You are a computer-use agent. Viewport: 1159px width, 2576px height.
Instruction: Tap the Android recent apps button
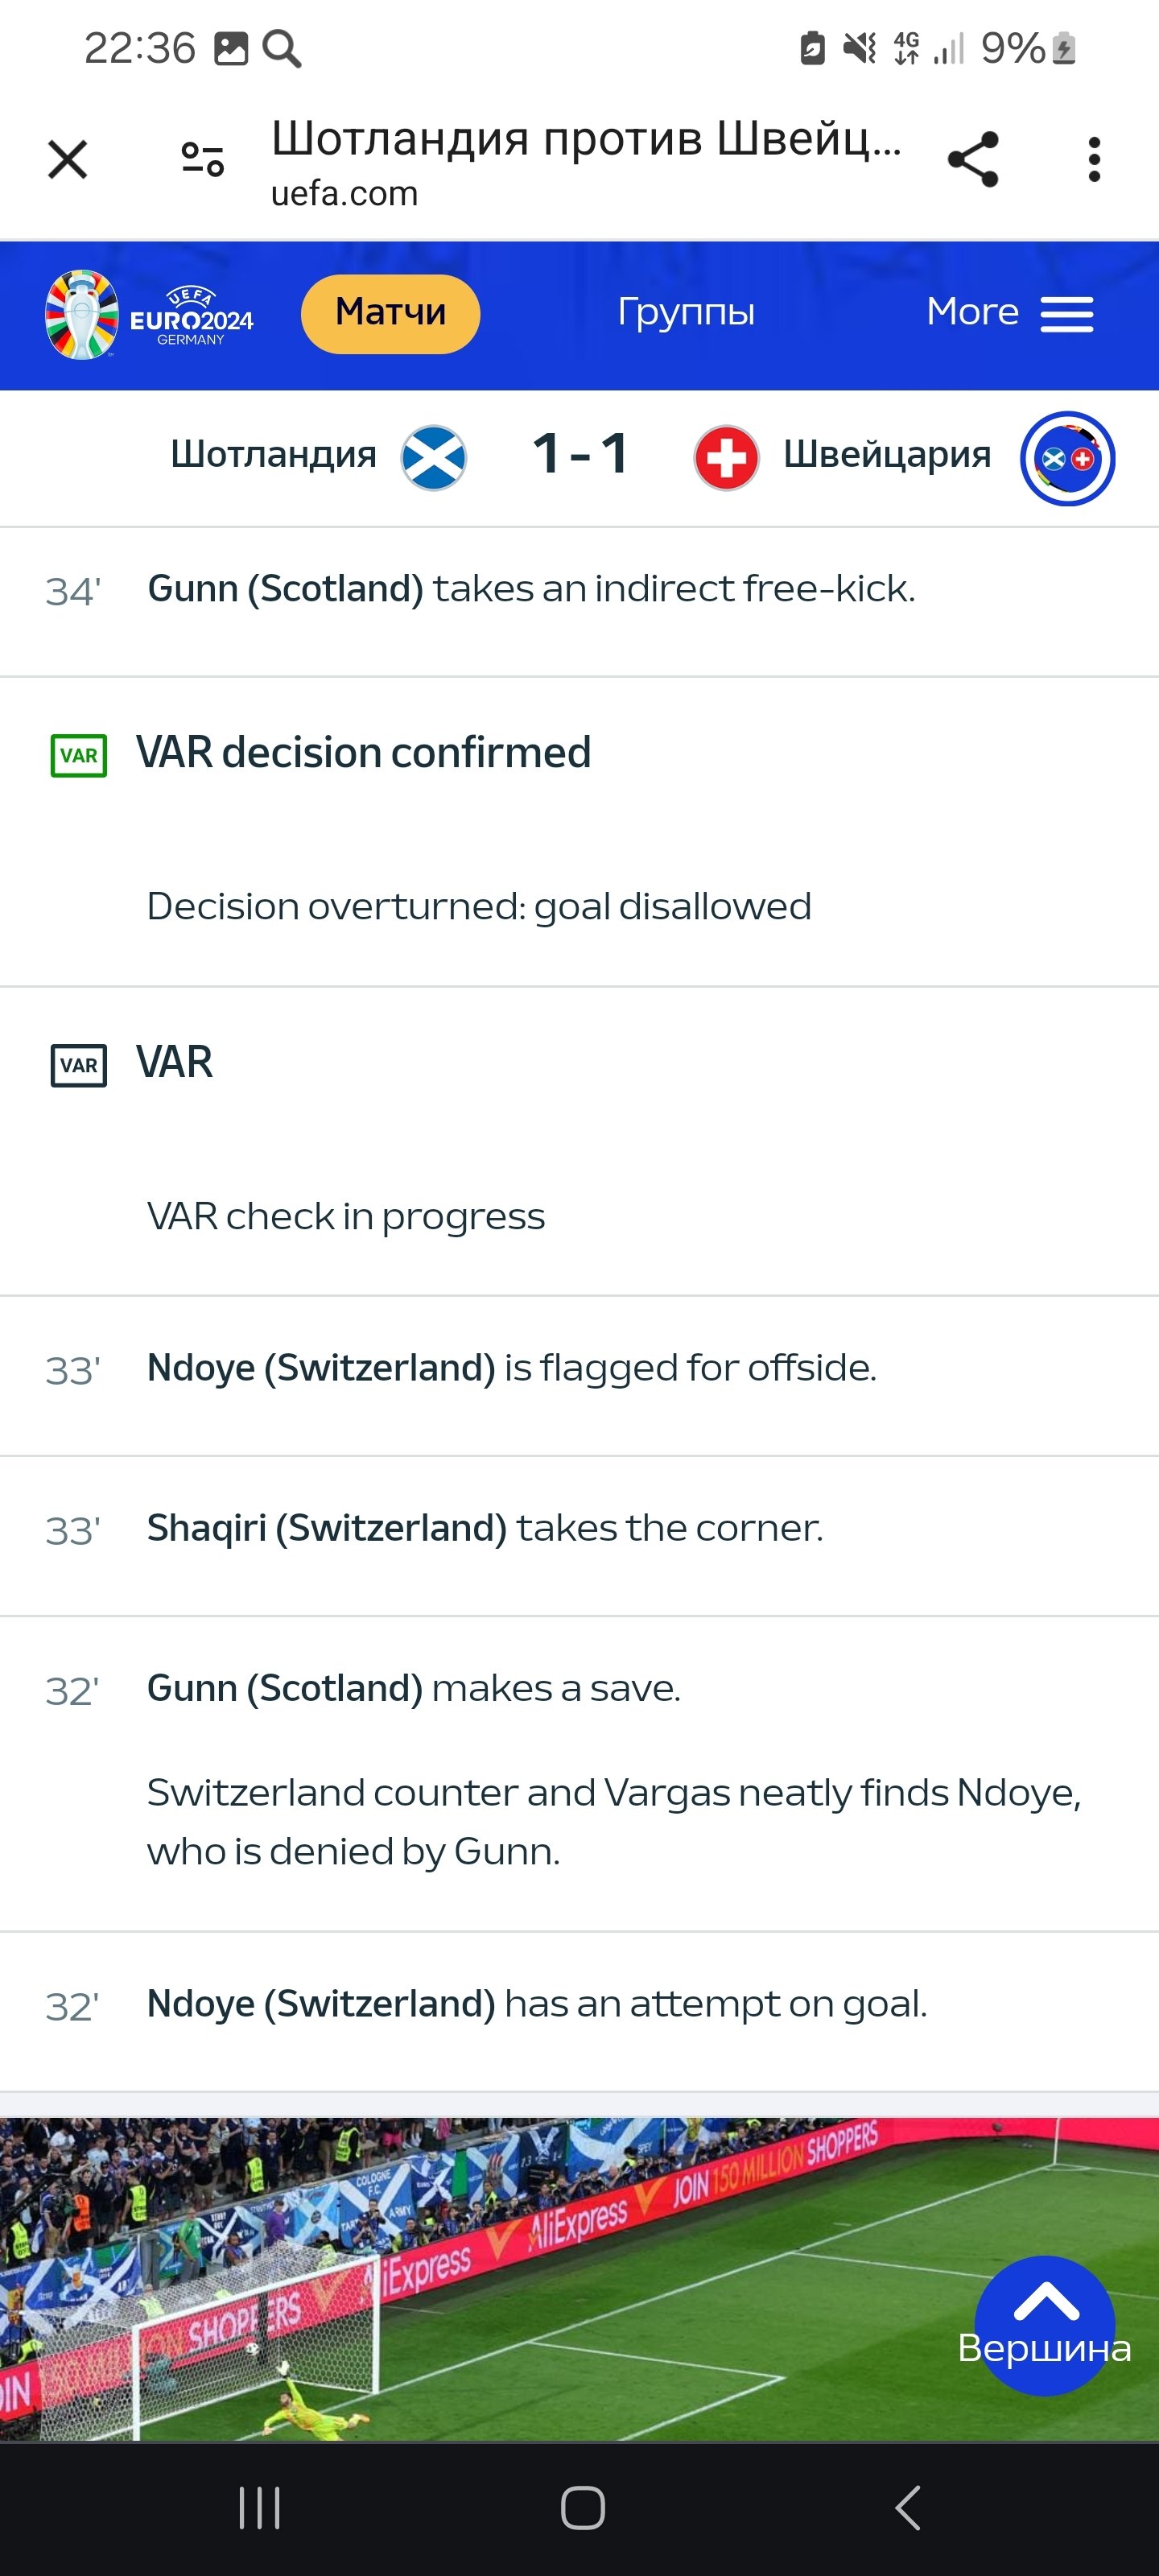260,2507
